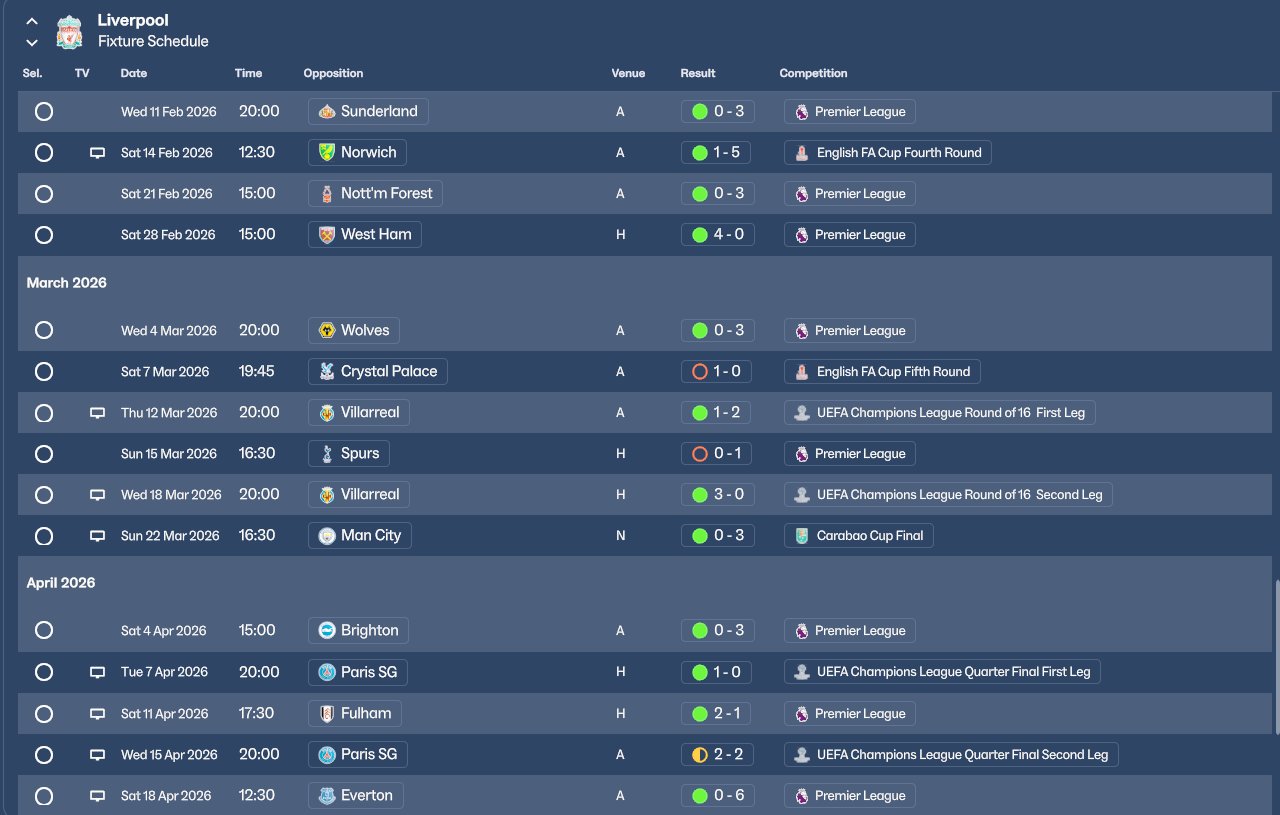This screenshot has height=815, width=1280.
Task: Click the green win indicator for West Ham
Action: coord(700,235)
